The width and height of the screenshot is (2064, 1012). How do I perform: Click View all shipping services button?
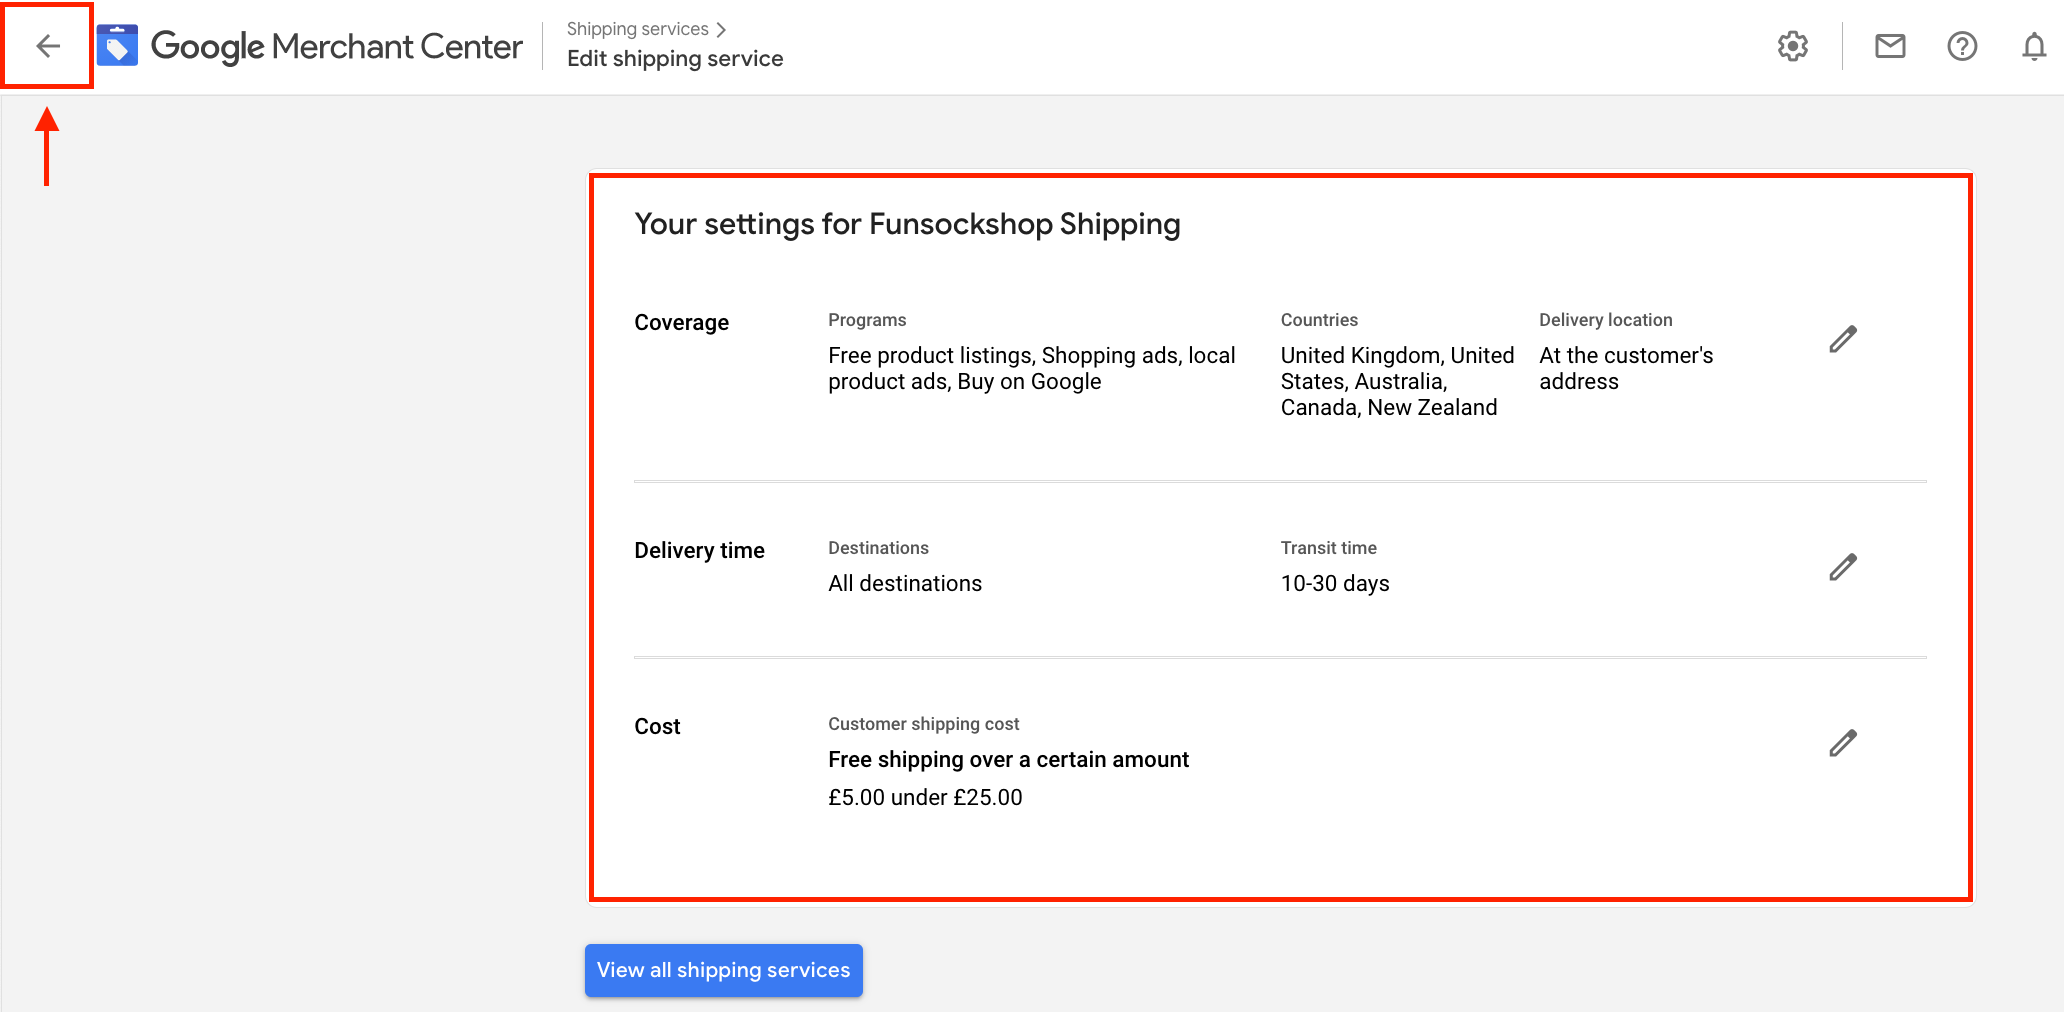[723, 970]
